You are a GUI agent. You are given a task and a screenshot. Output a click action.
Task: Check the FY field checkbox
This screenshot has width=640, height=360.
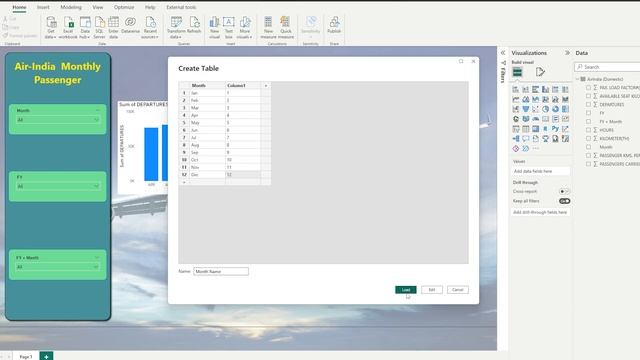[588, 113]
